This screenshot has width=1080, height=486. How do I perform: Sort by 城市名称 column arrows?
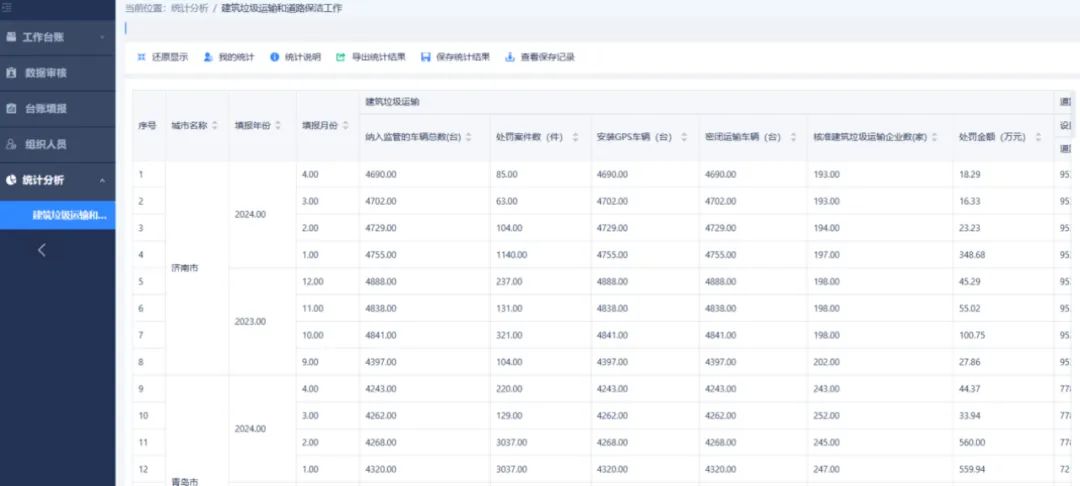pyautogui.click(x=215, y=125)
